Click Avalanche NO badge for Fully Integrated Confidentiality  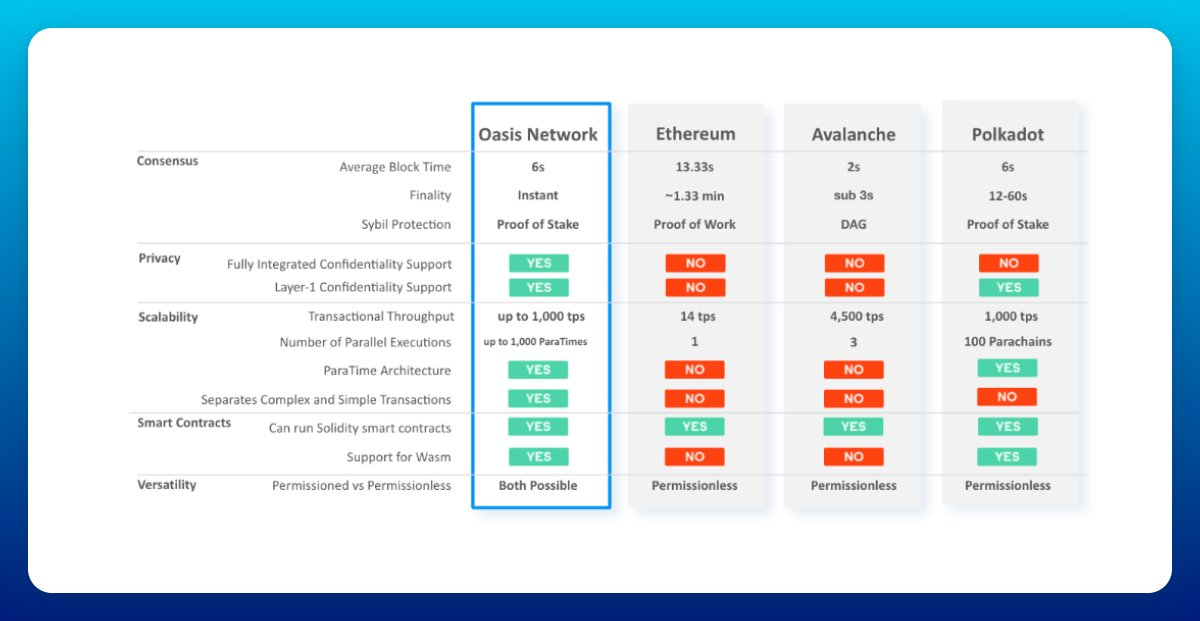pyautogui.click(x=854, y=263)
